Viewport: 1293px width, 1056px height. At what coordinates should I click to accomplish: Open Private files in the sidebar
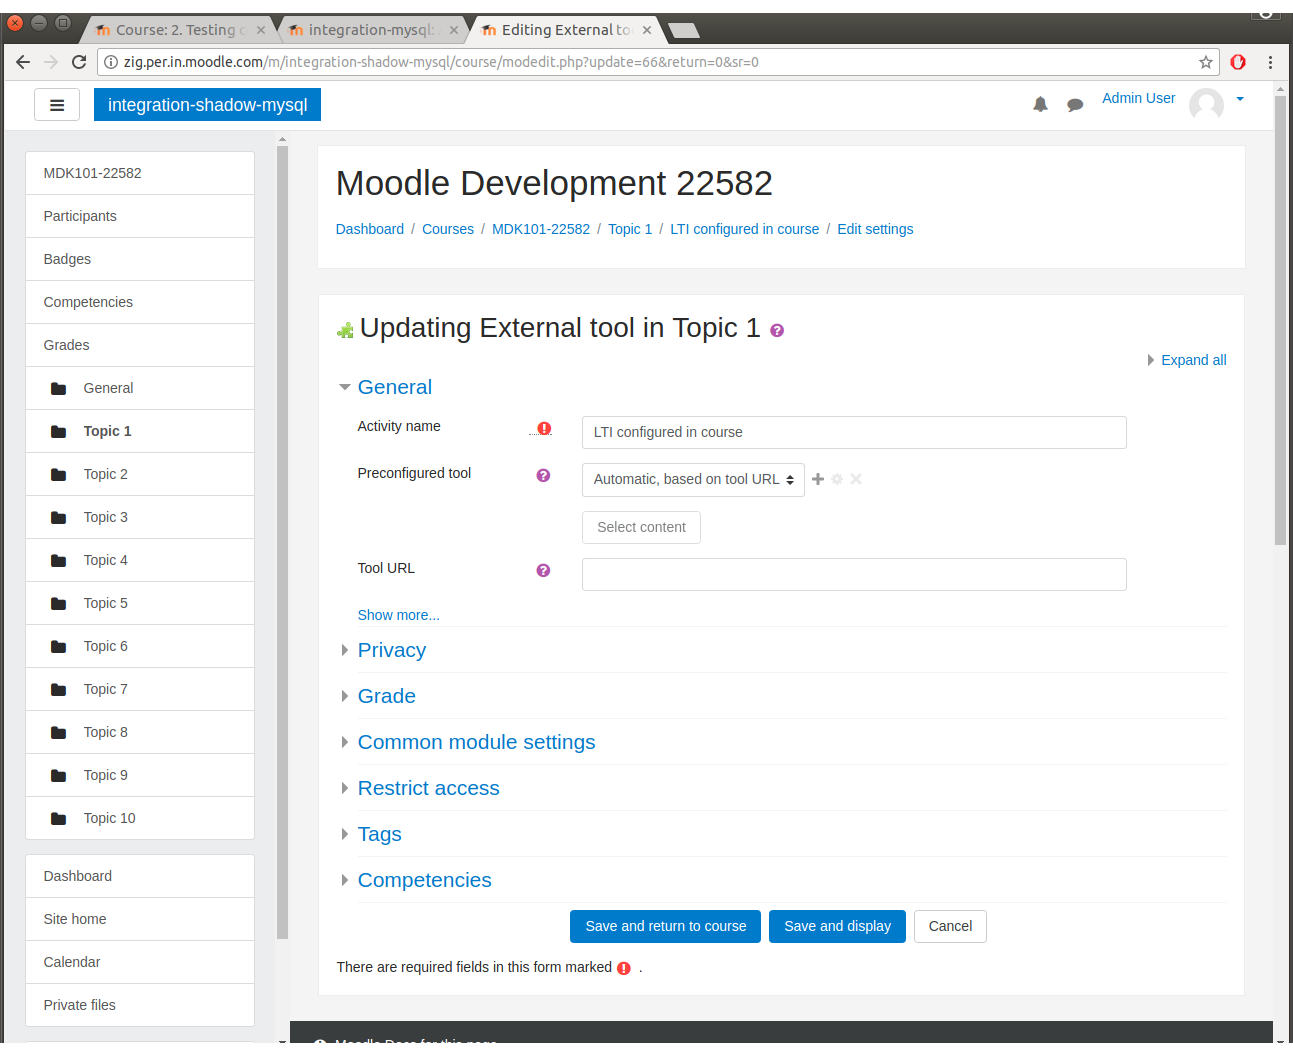[x=140, y=1005]
